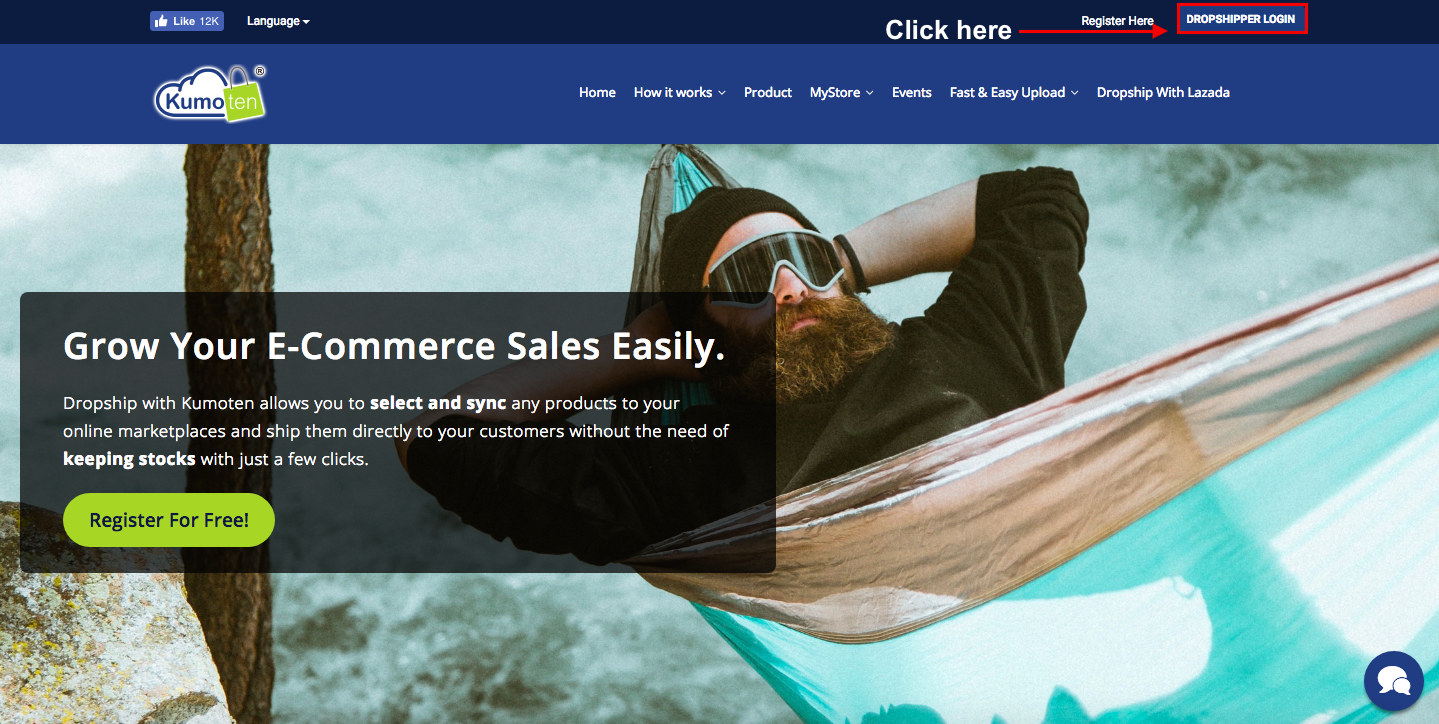Click the chevron next to How it works
Image resolution: width=1439 pixels, height=724 pixels.
(722, 93)
